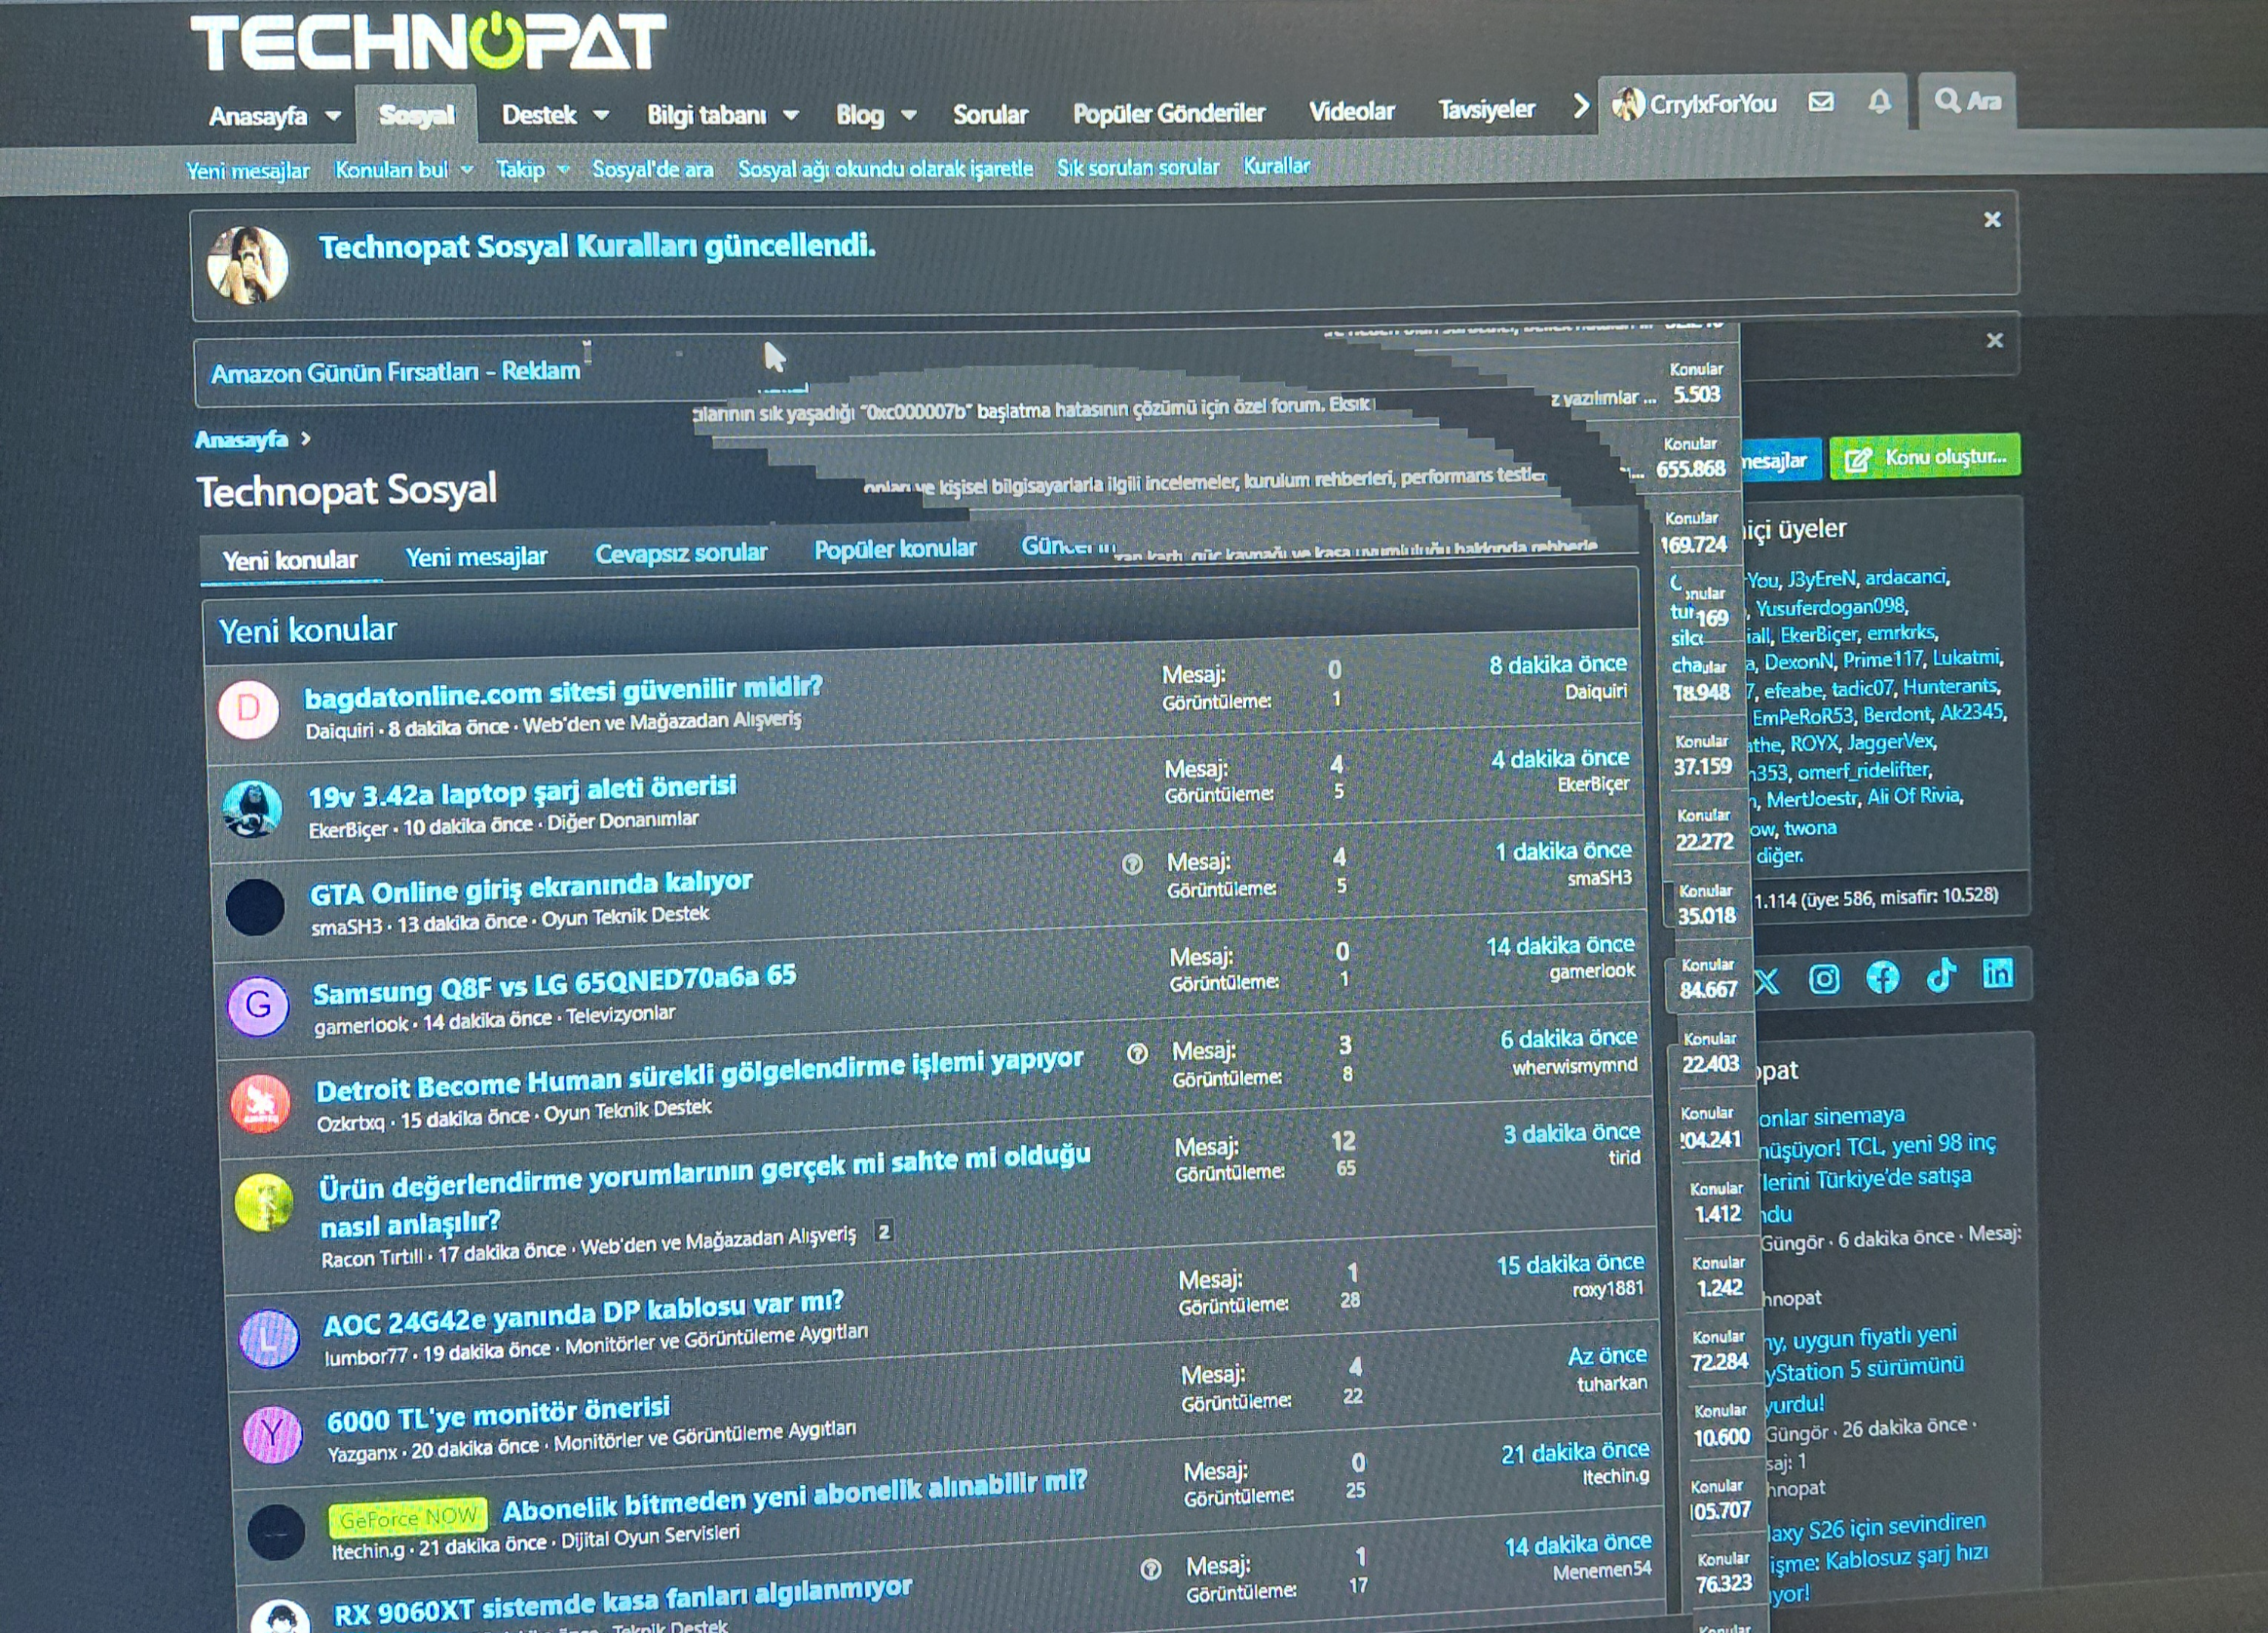Open Technopat's TikTok page

[1941, 975]
